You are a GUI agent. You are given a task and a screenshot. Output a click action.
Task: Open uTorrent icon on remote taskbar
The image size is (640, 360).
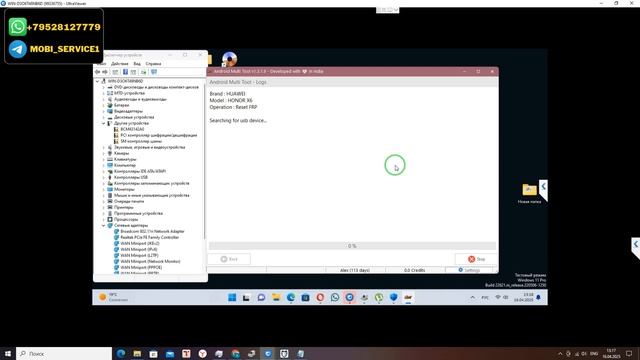click(x=379, y=298)
